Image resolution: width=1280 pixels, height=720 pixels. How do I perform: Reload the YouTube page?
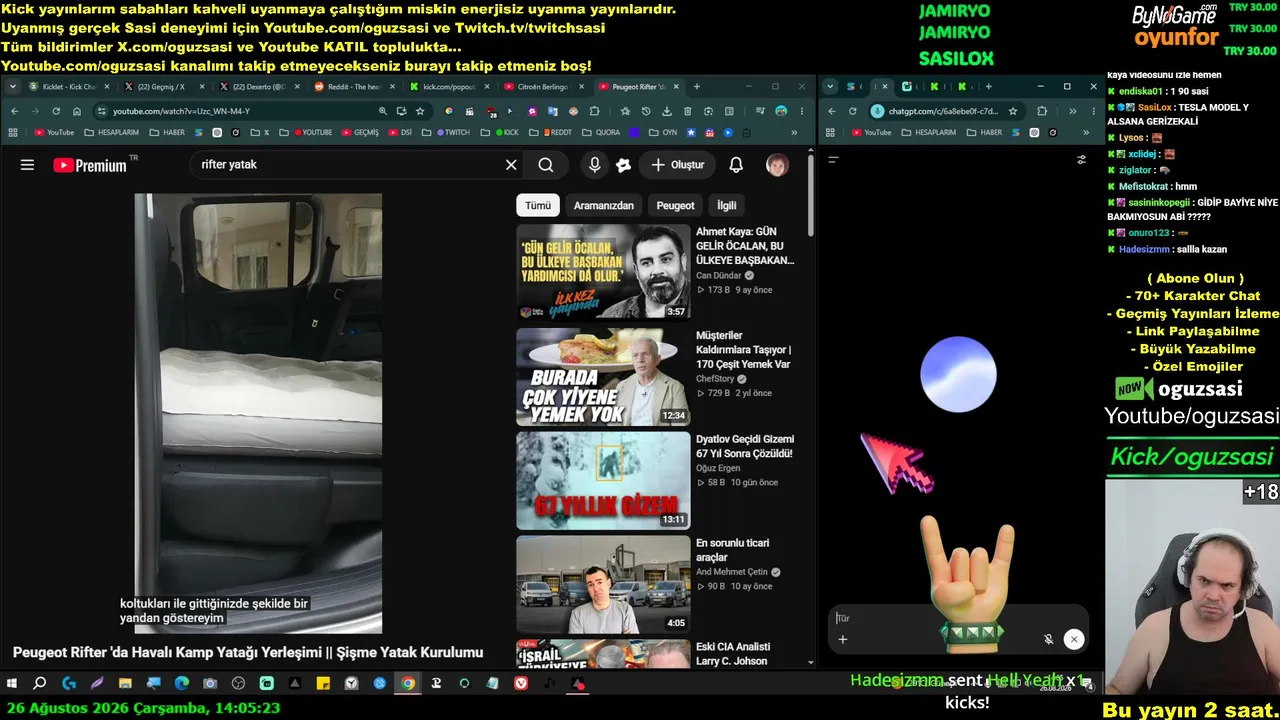click(x=56, y=111)
